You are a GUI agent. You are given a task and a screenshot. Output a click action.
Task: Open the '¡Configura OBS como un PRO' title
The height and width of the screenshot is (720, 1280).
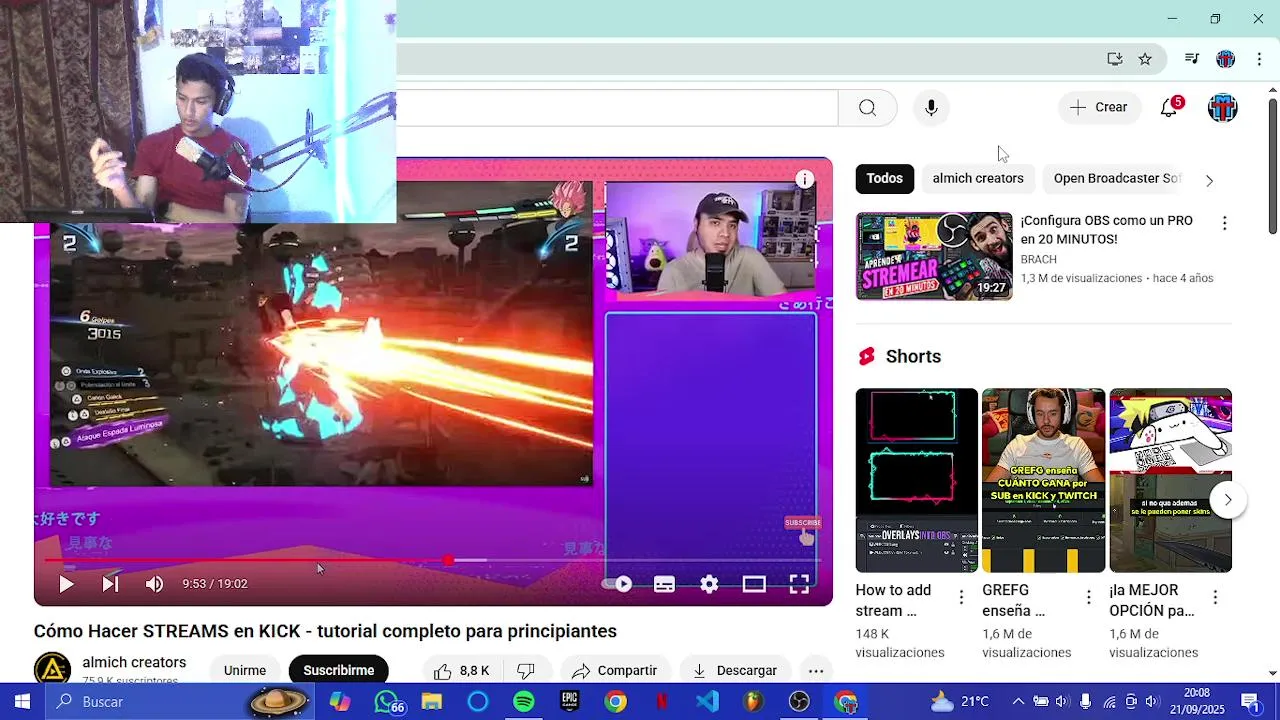[x=1107, y=230]
